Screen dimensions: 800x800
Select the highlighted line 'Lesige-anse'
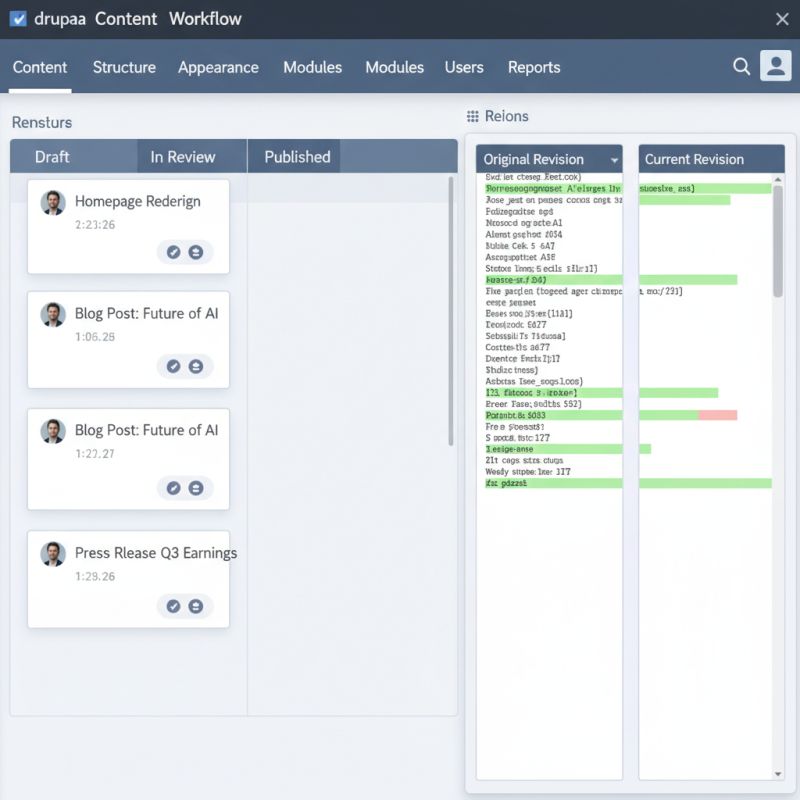pyautogui.click(x=554, y=449)
